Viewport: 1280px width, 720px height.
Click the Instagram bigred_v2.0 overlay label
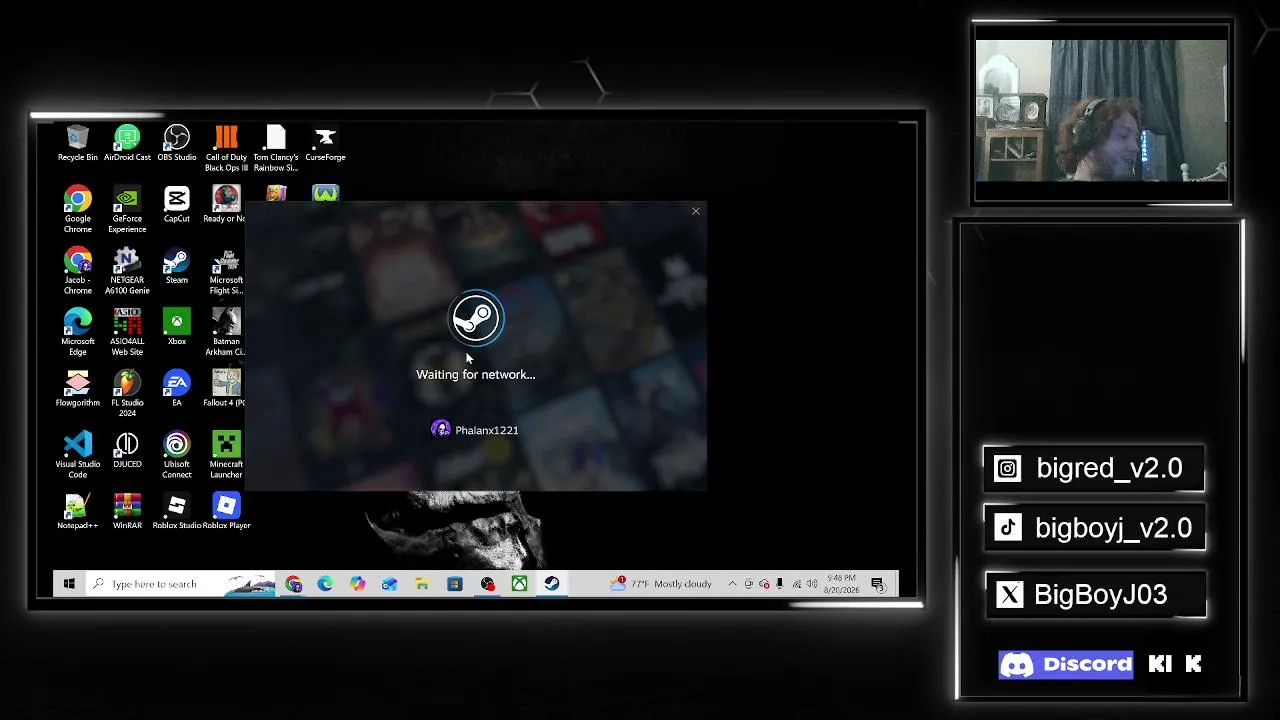1094,468
